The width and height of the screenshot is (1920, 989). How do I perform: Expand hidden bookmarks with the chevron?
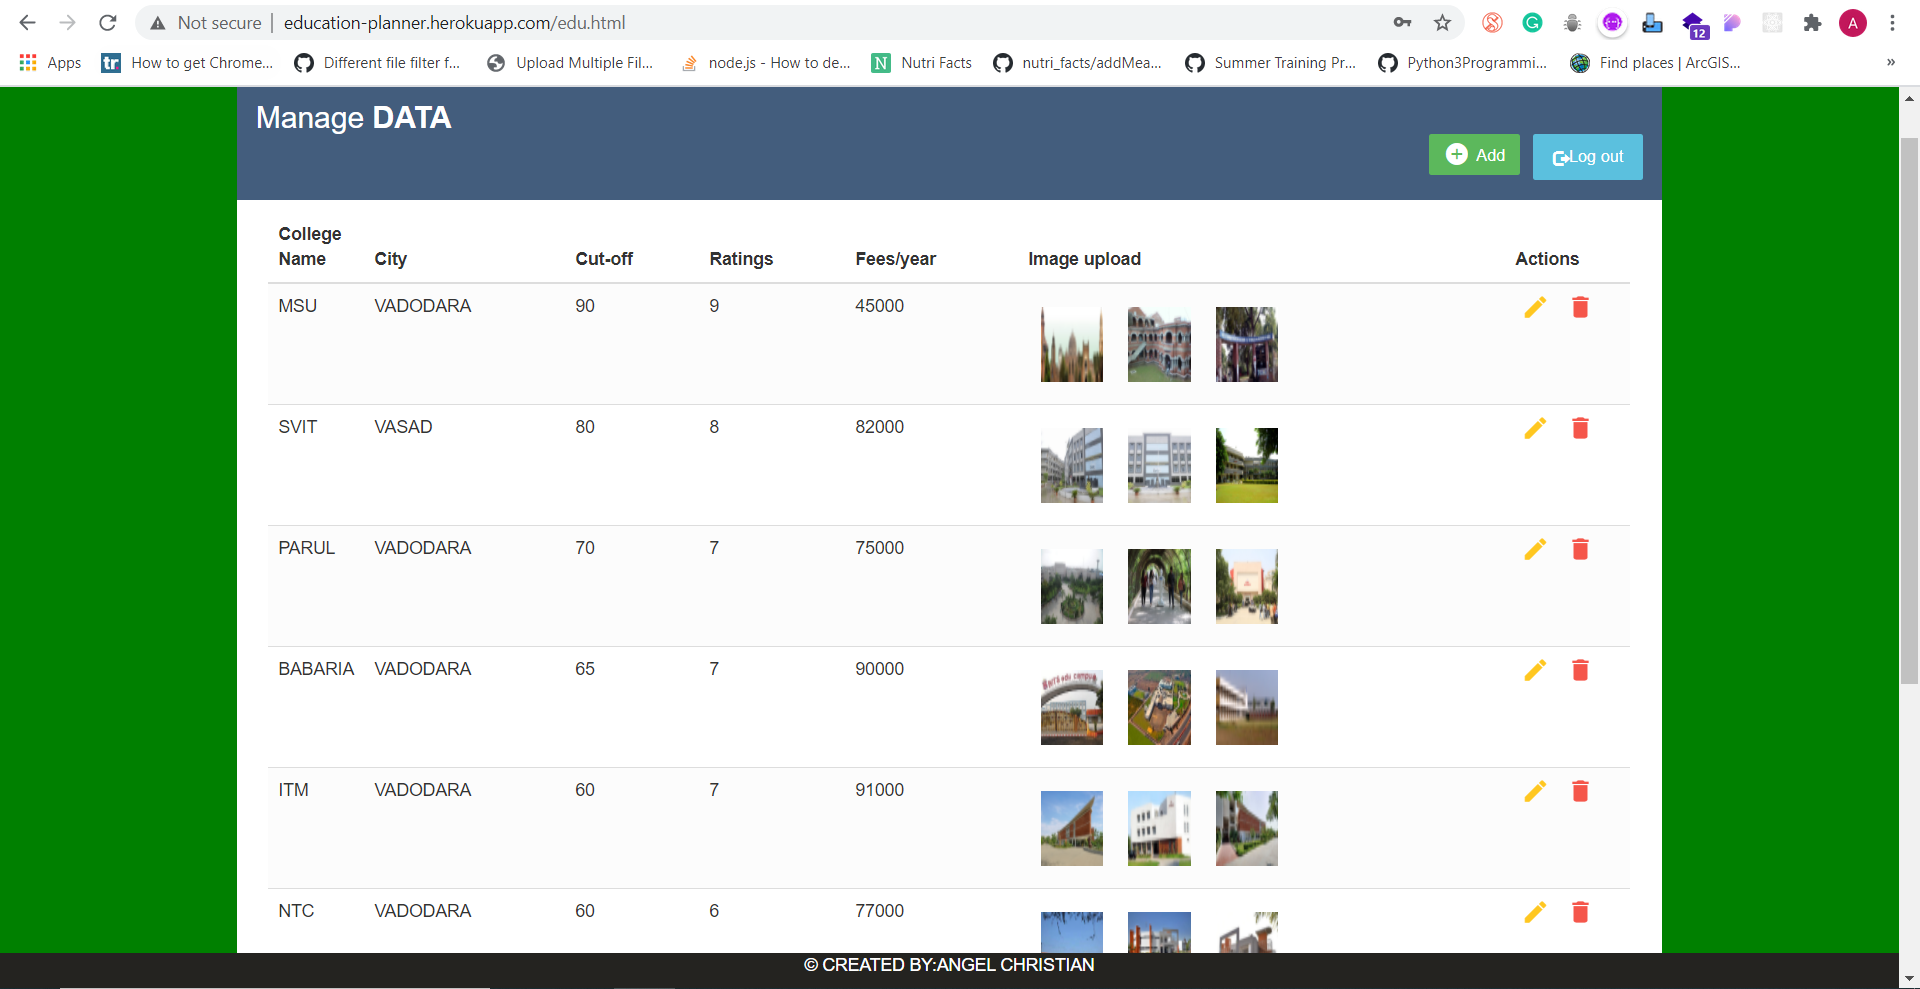pyautogui.click(x=1891, y=62)
